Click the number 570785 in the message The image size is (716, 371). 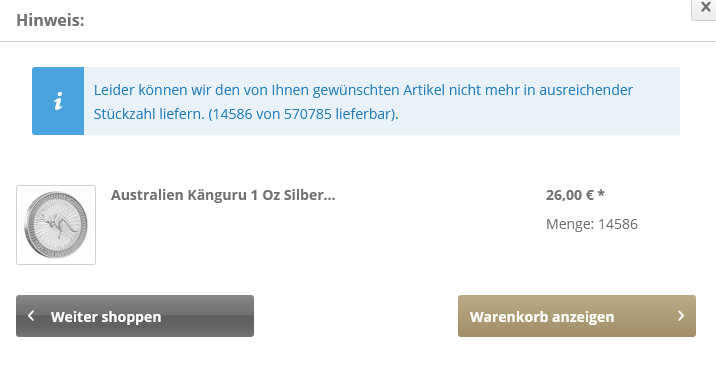308,114
